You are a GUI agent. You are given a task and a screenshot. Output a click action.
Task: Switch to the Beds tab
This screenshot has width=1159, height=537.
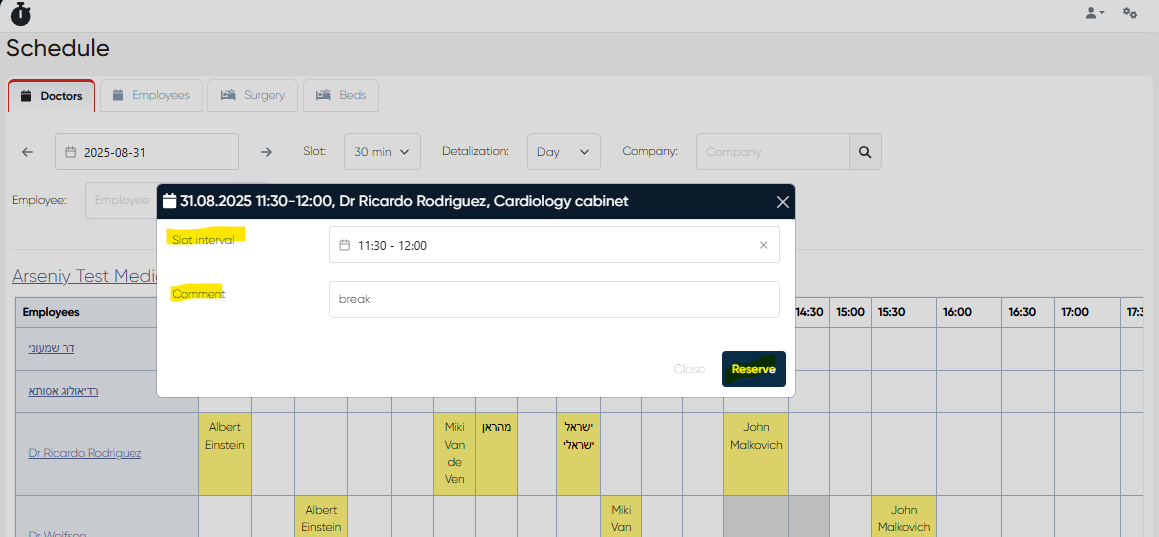click(341, 95)
